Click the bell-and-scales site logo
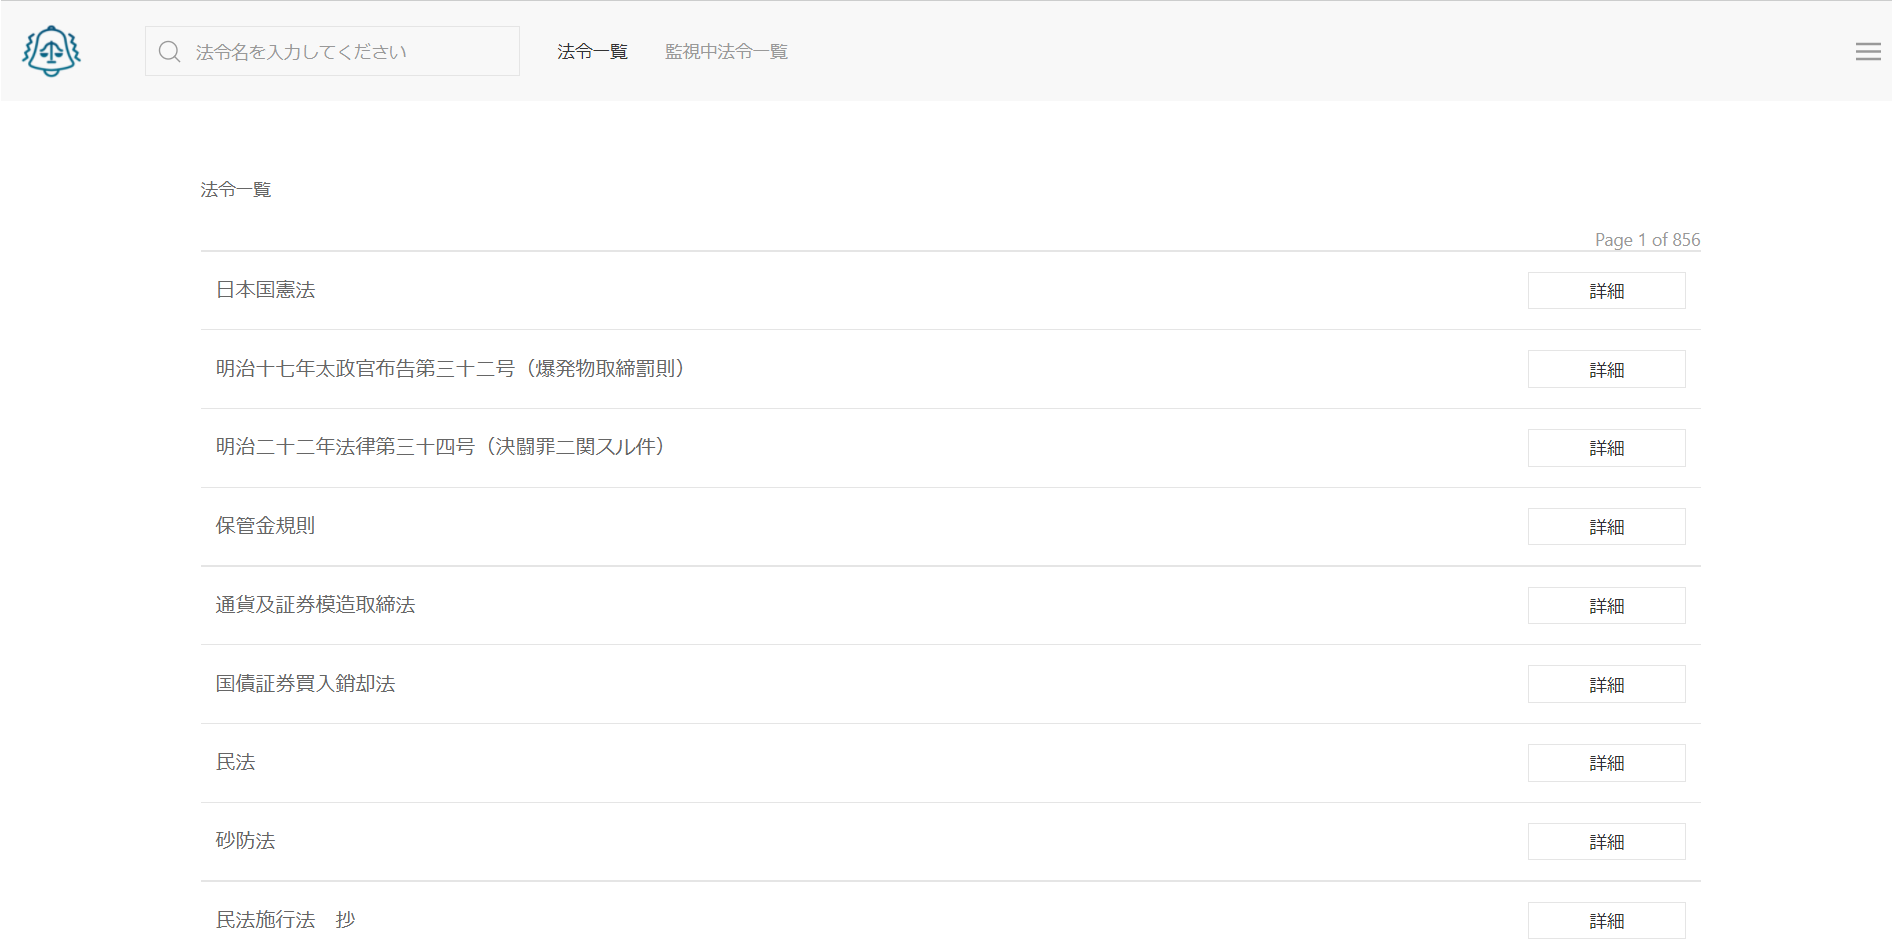The width and height of the screenshot is (1892, 940). point(52,51)
